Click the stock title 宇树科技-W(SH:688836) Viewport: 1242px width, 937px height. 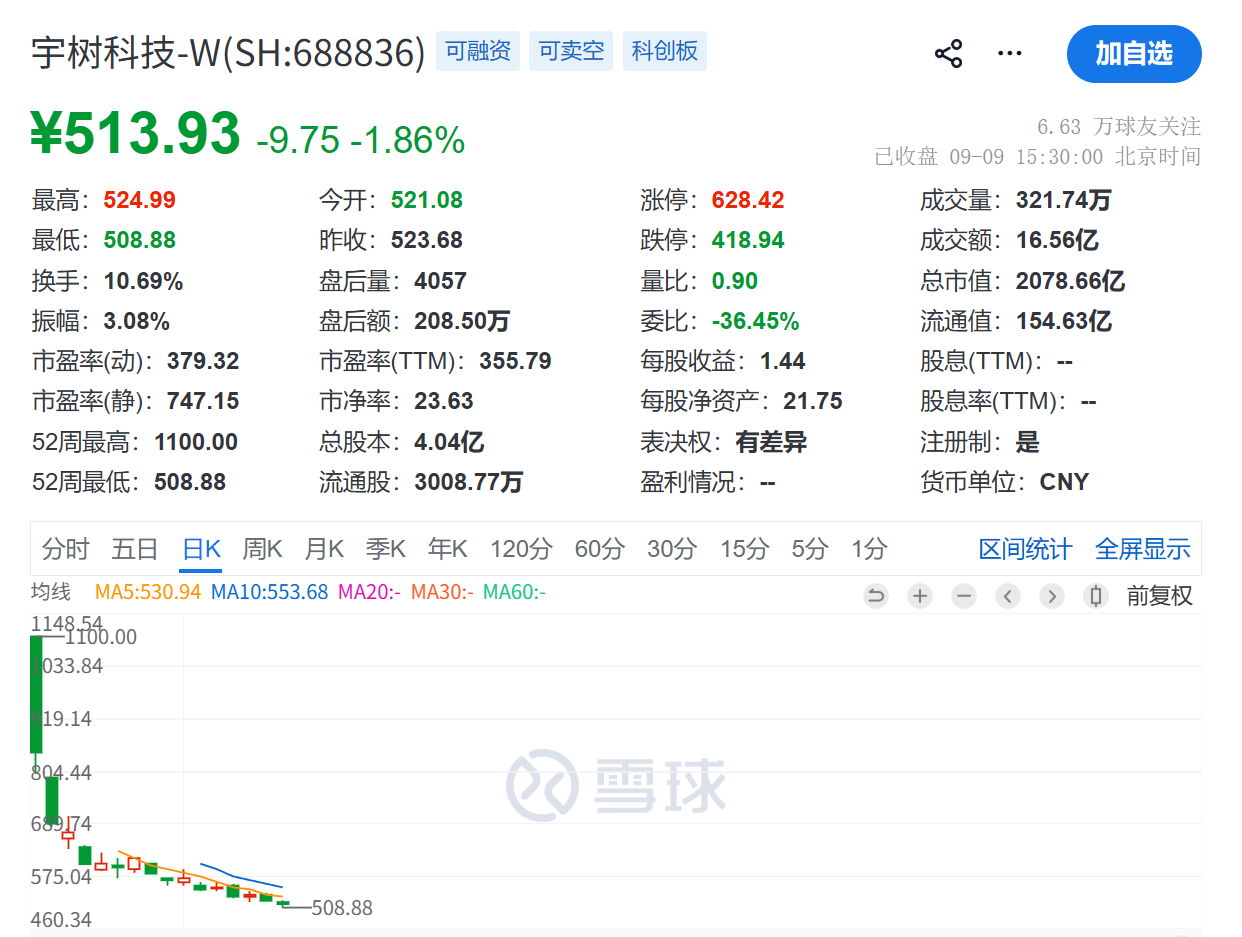tap(229, 52)
